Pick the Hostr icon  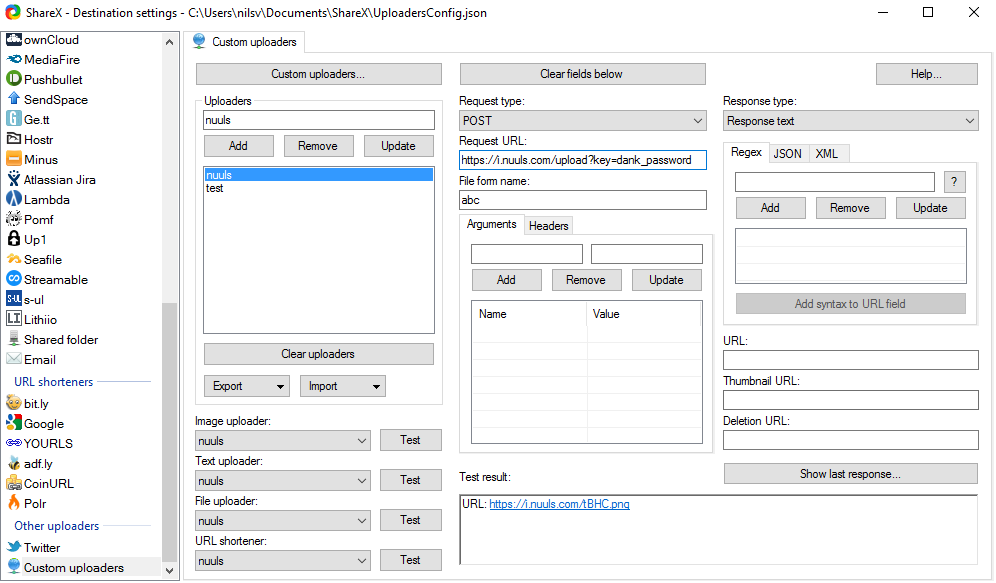(x=13, y=139)
